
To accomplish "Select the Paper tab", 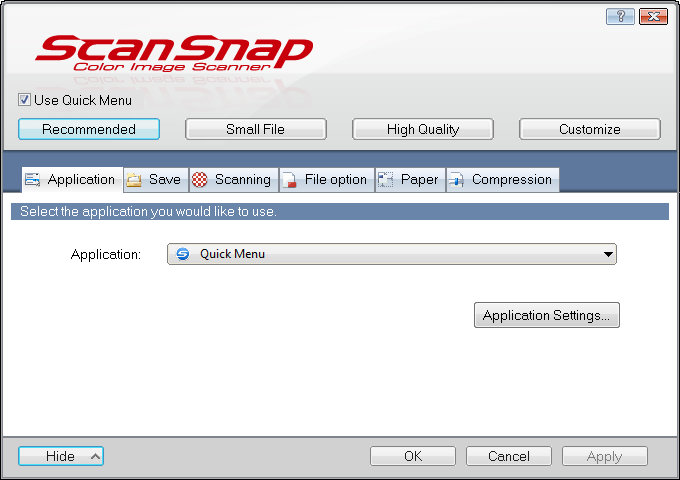I will [x=410, y=180].
